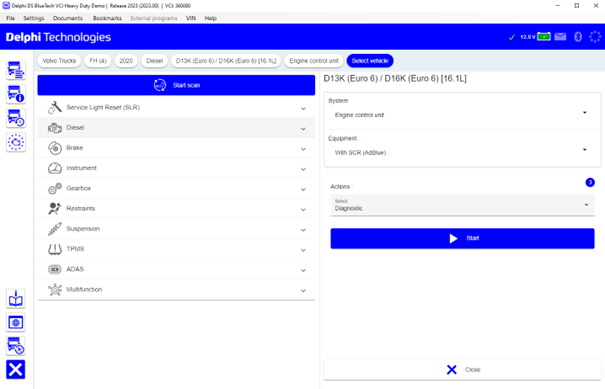Expand the ADAS category chevron
605x389 pixels.
[303, 270]
